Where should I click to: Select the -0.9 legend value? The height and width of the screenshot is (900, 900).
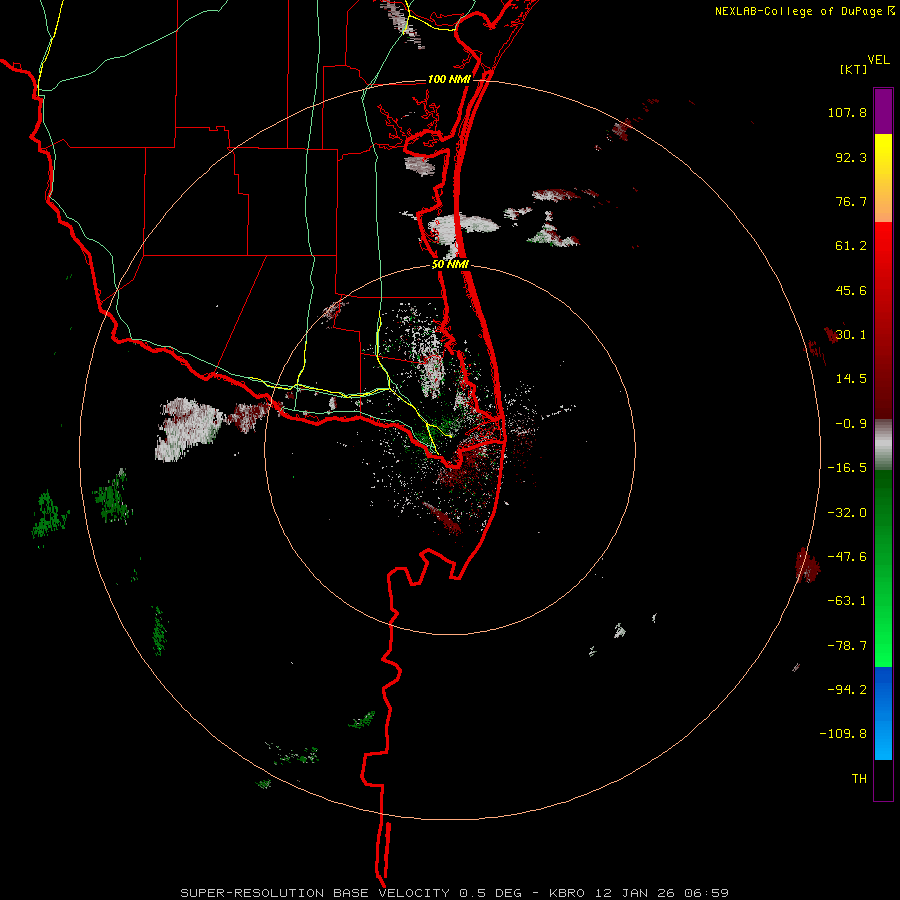851,424
